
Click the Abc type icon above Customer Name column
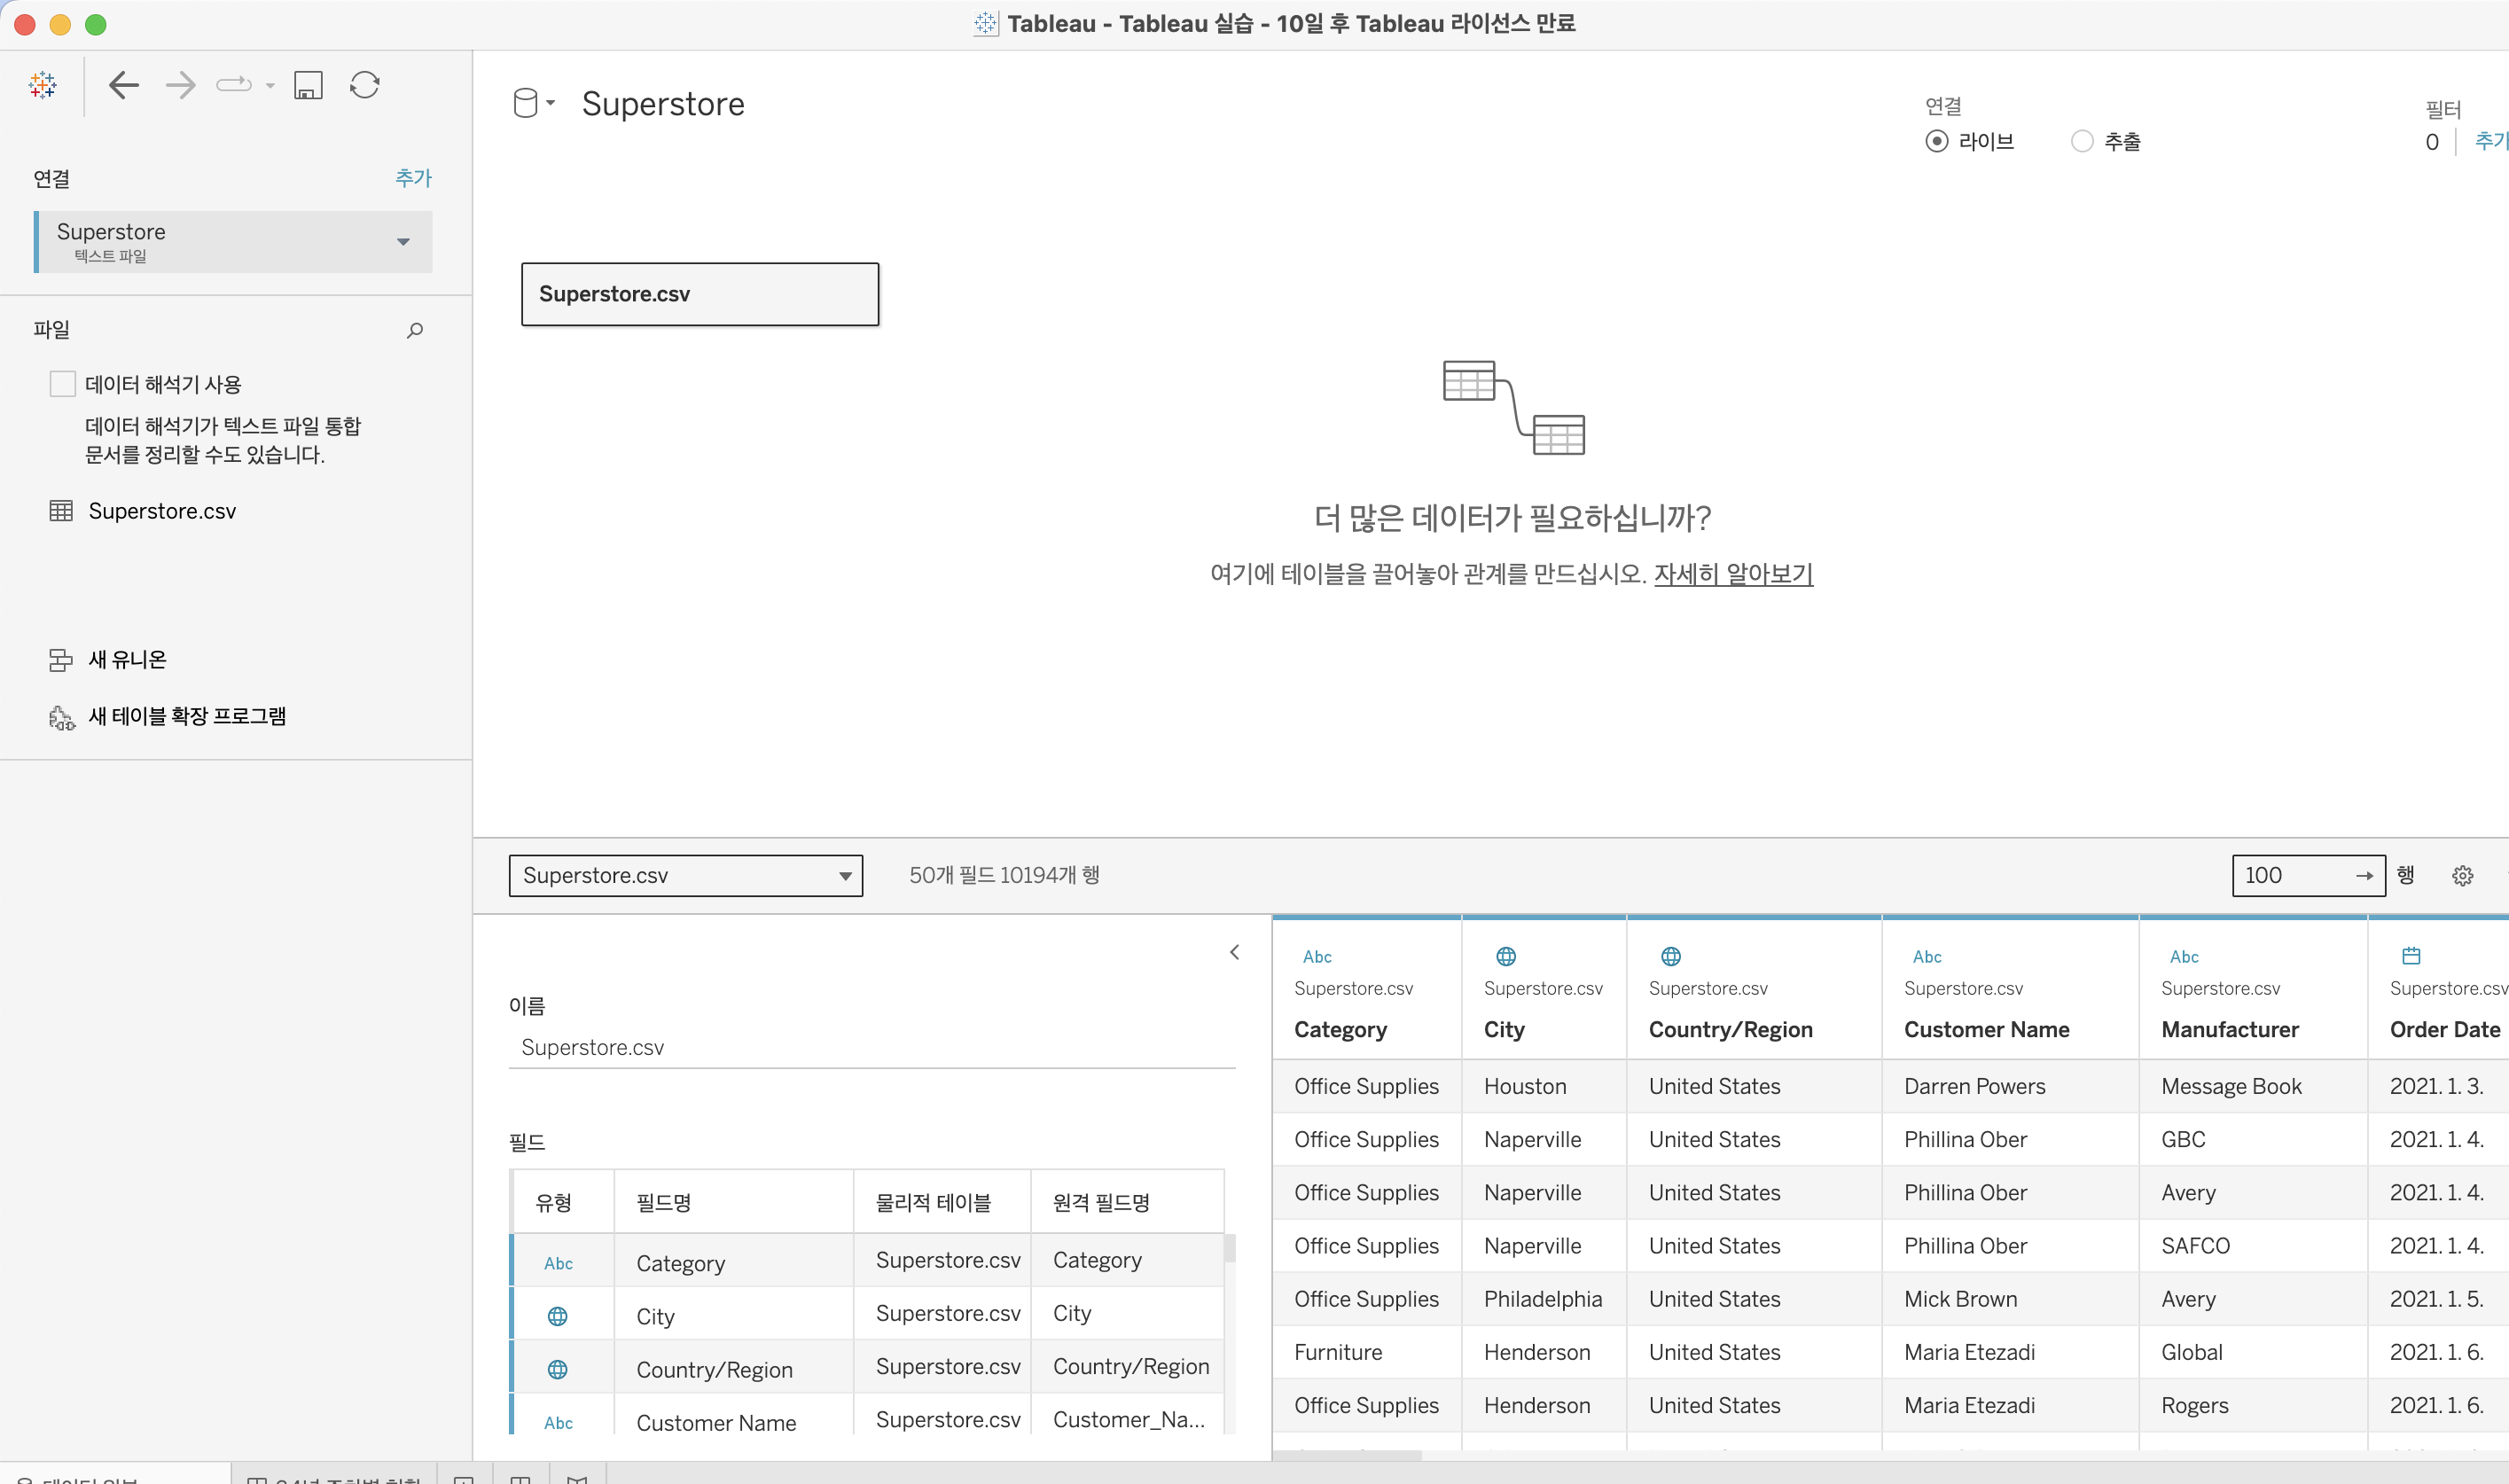1927,957
